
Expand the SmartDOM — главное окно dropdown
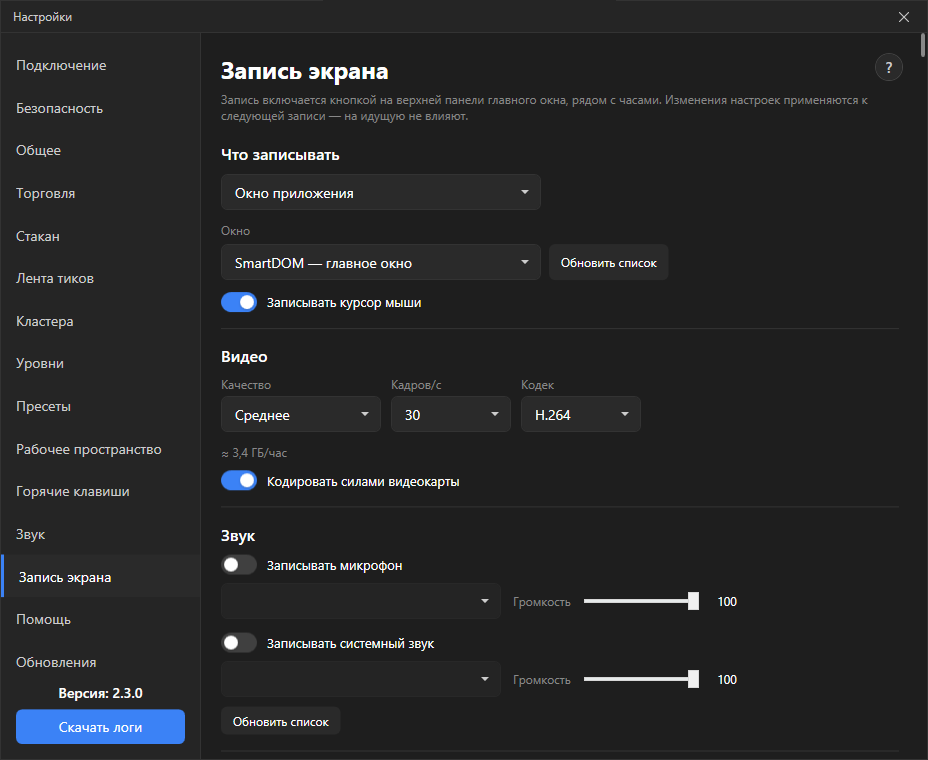point(381,262)
